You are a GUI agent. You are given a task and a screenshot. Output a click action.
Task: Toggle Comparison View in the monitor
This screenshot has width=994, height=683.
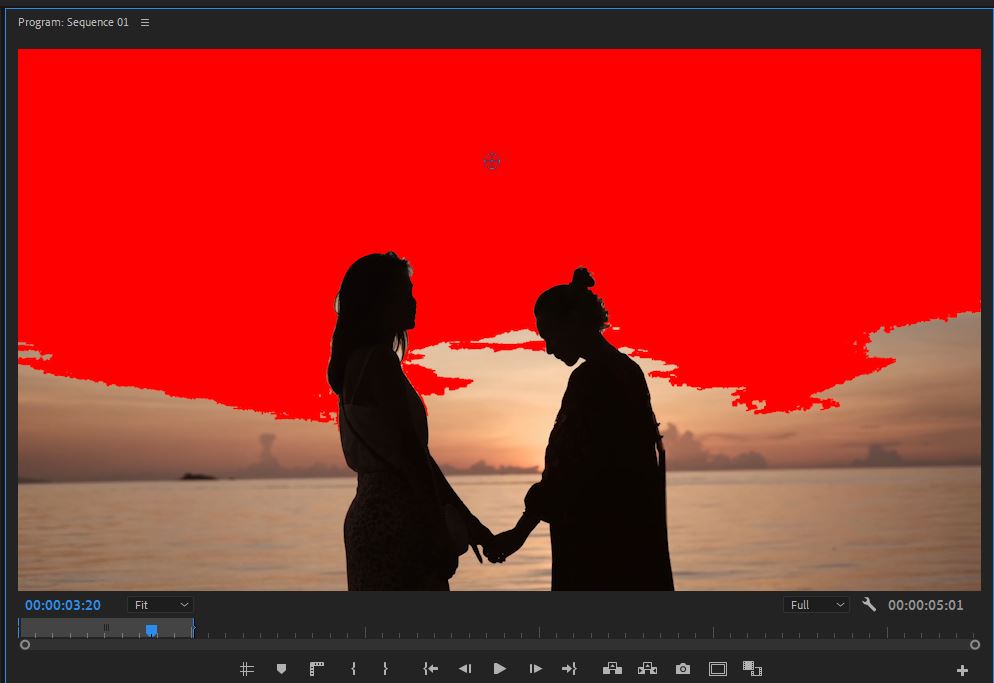click(x=717, y=668)
